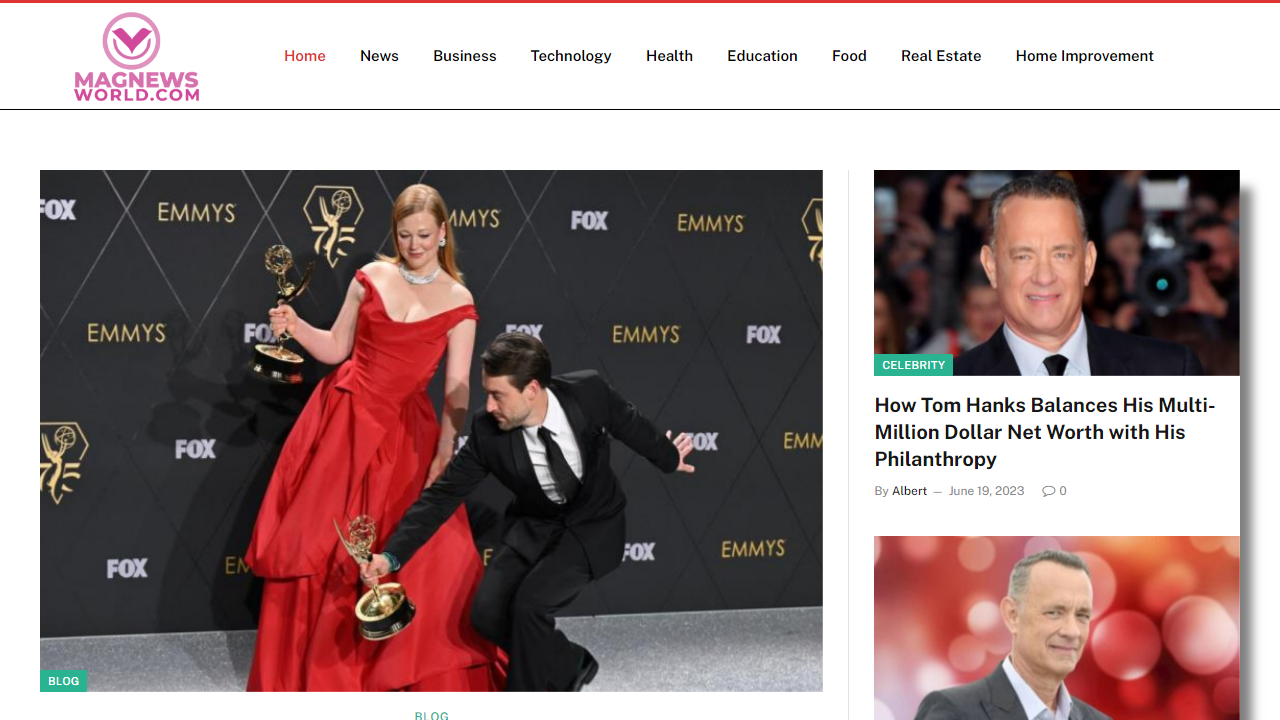Open comments via the speech bubble icon

[1047, 490]
